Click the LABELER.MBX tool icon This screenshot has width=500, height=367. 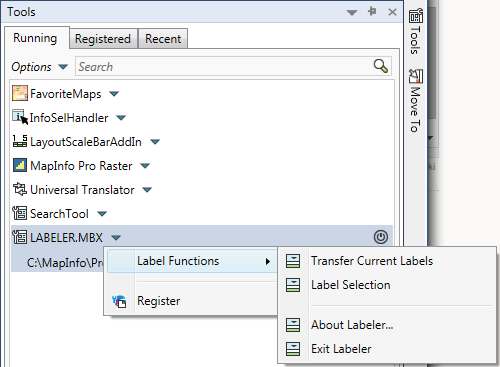(20, 237)
